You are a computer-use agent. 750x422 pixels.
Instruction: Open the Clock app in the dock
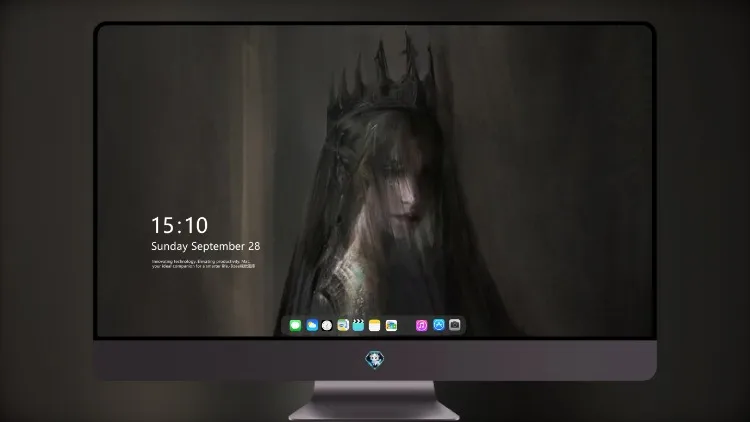[x=327, y=325]
